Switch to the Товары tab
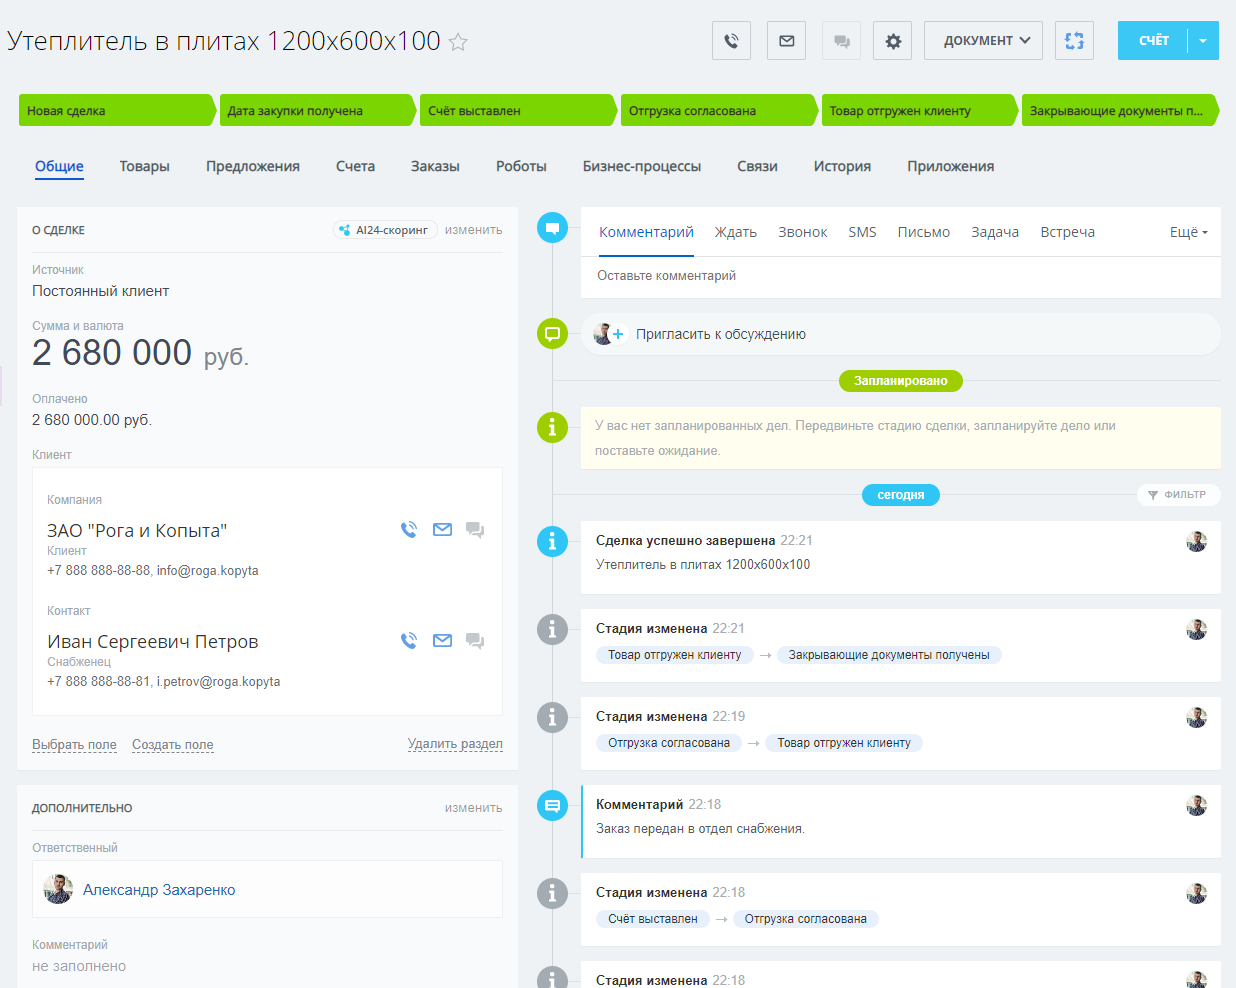 [x=144, y=166]
